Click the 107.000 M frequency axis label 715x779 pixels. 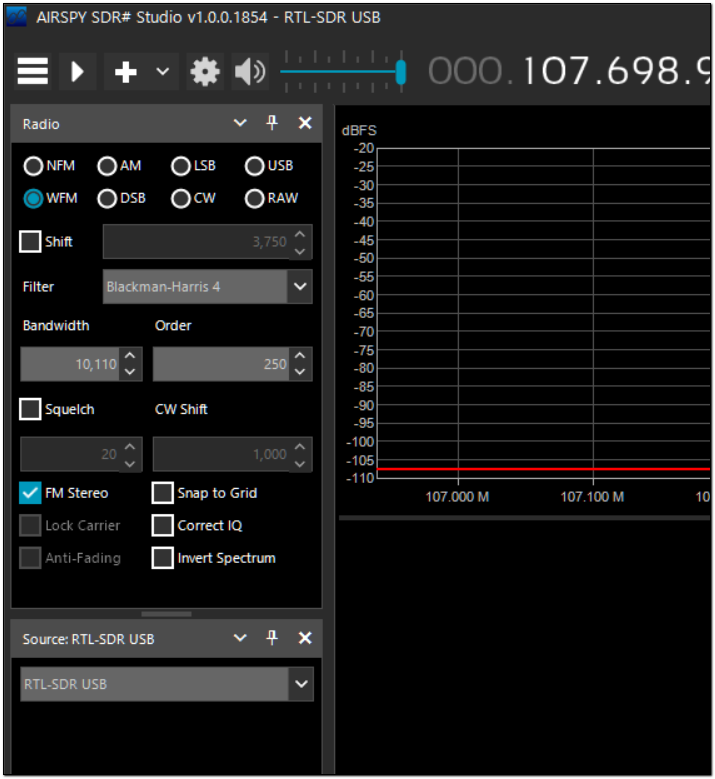(x=458, y=497)
